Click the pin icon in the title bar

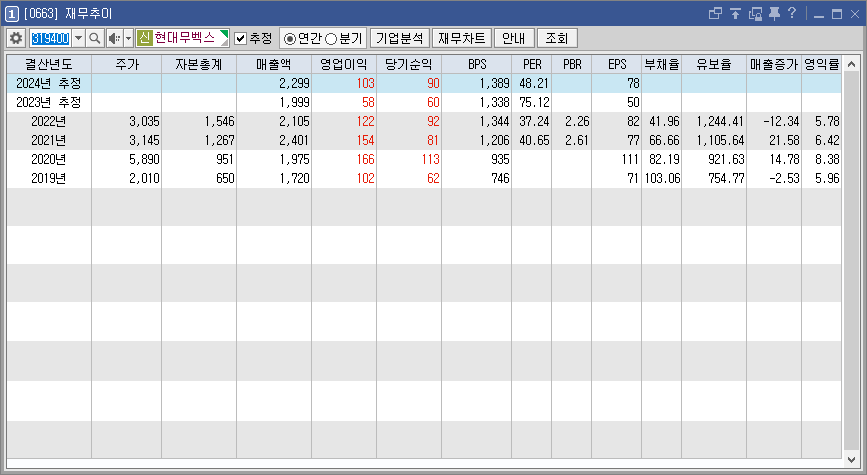[774, 13]
